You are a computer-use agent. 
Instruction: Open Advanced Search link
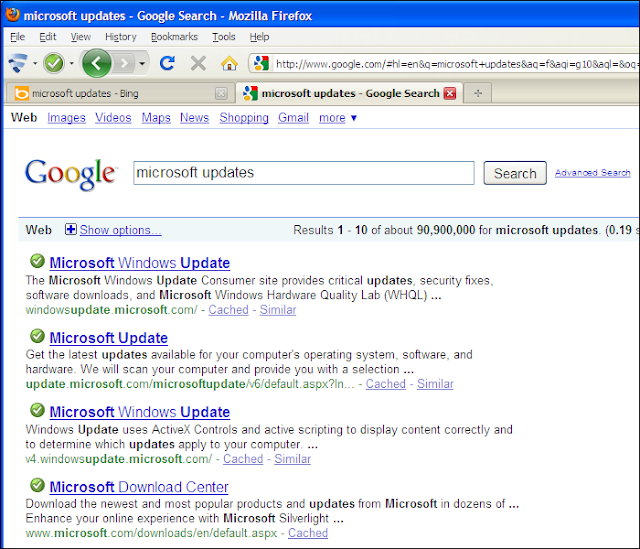pos(592,173)
